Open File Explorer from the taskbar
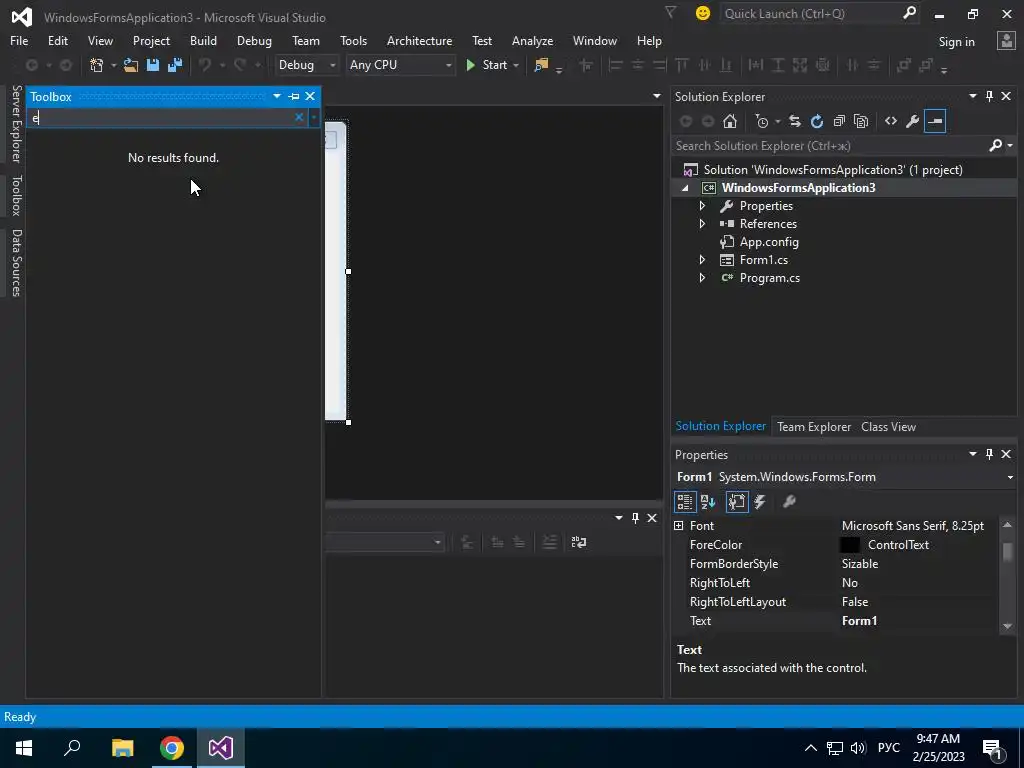1024x768 pixels. click(122, 748)
